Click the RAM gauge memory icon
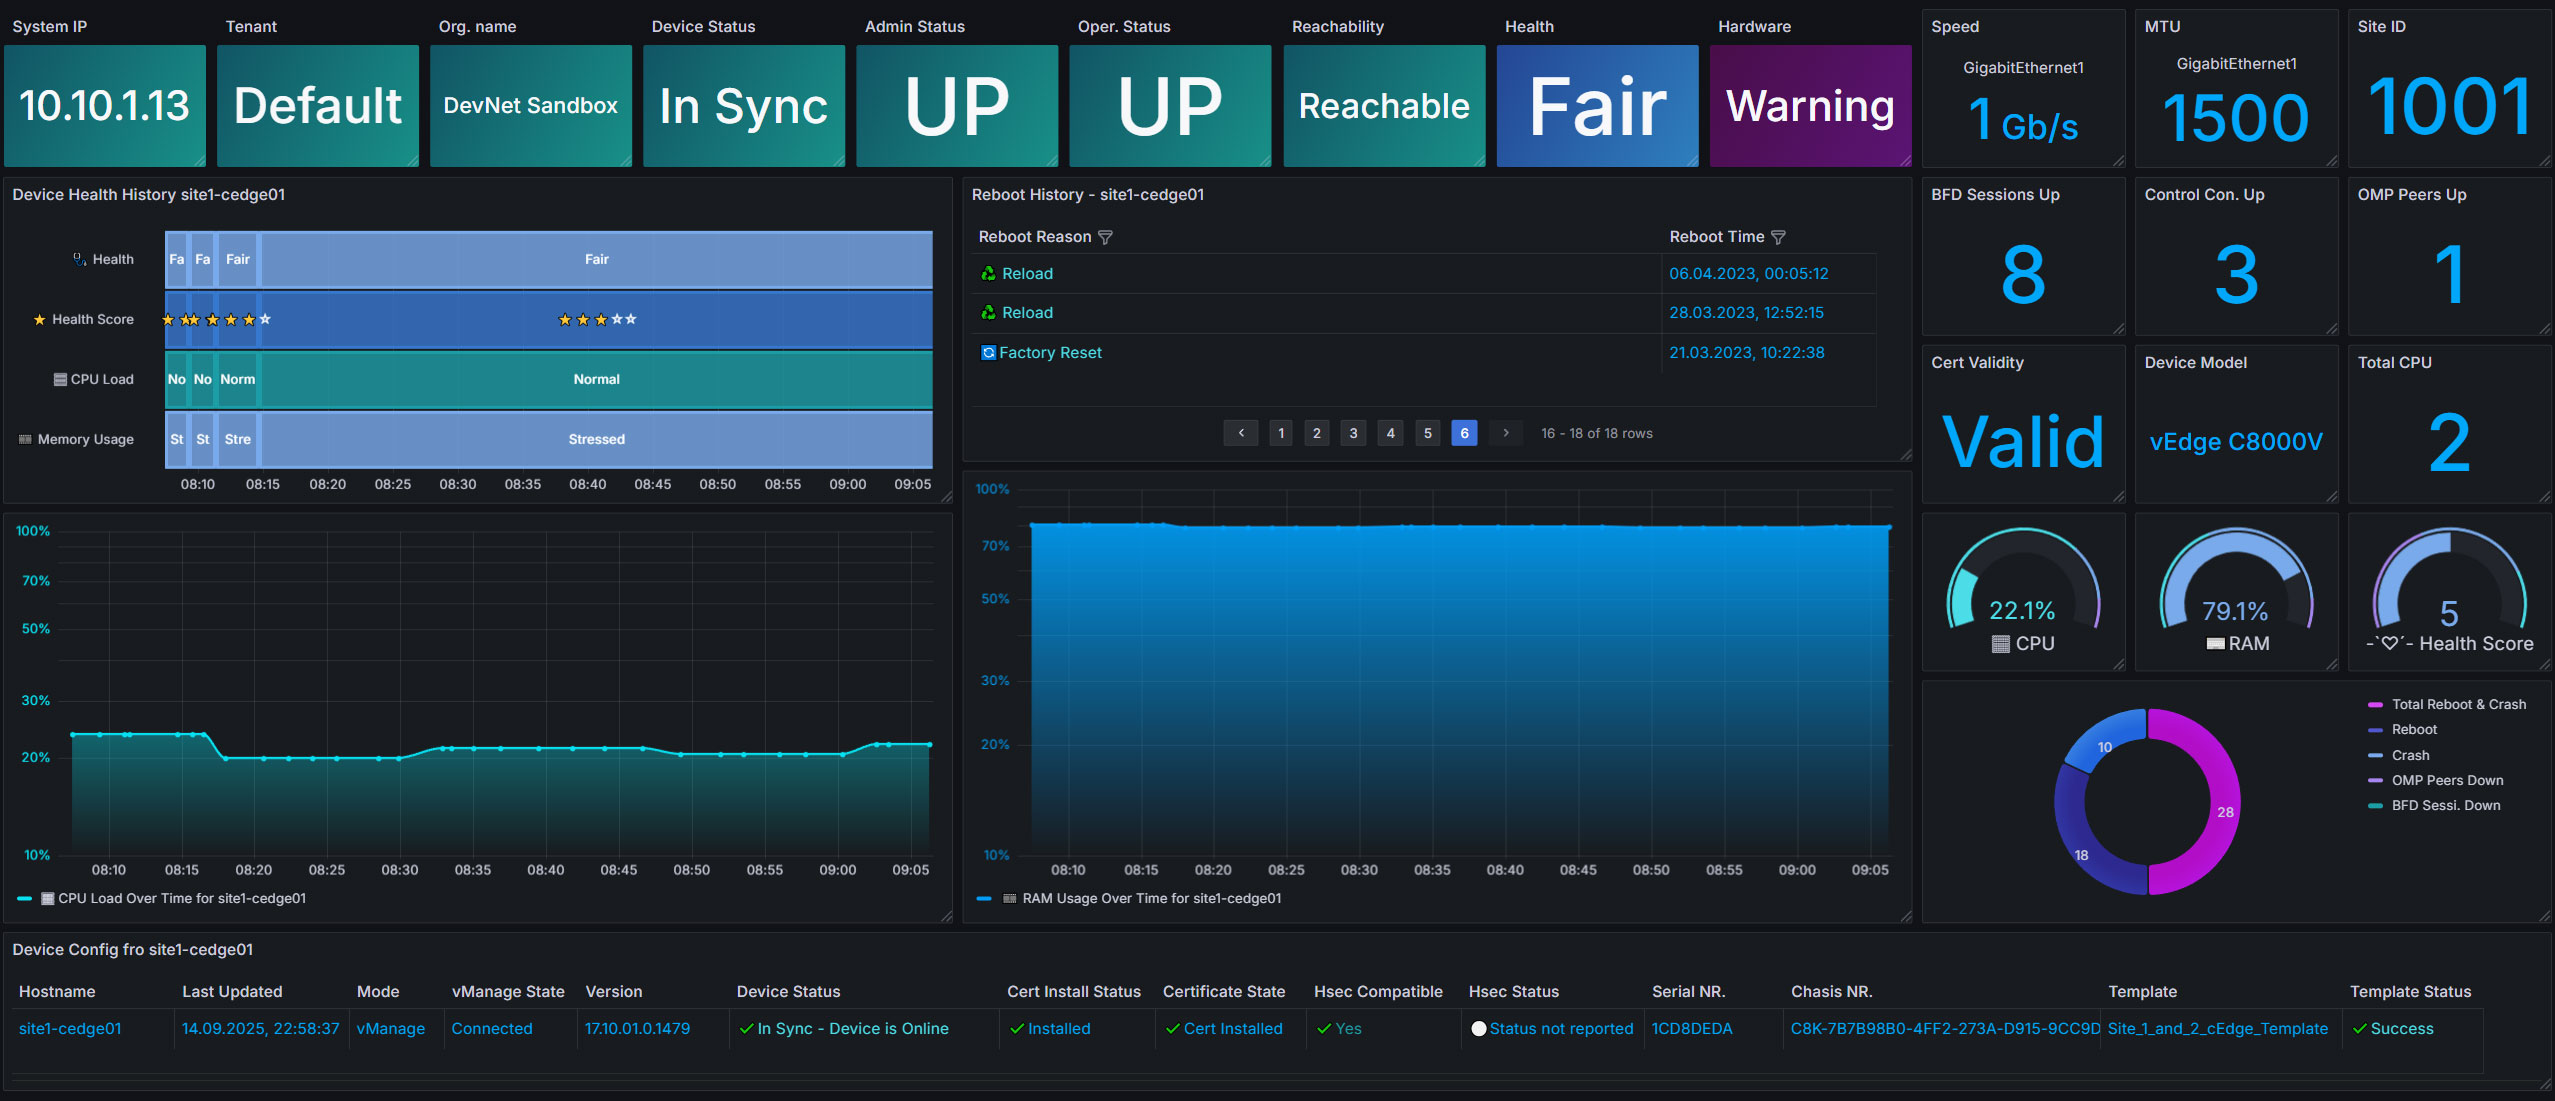This screenshot has width=2555, height=1101. pyautogui.click(x=2215, y=644)
